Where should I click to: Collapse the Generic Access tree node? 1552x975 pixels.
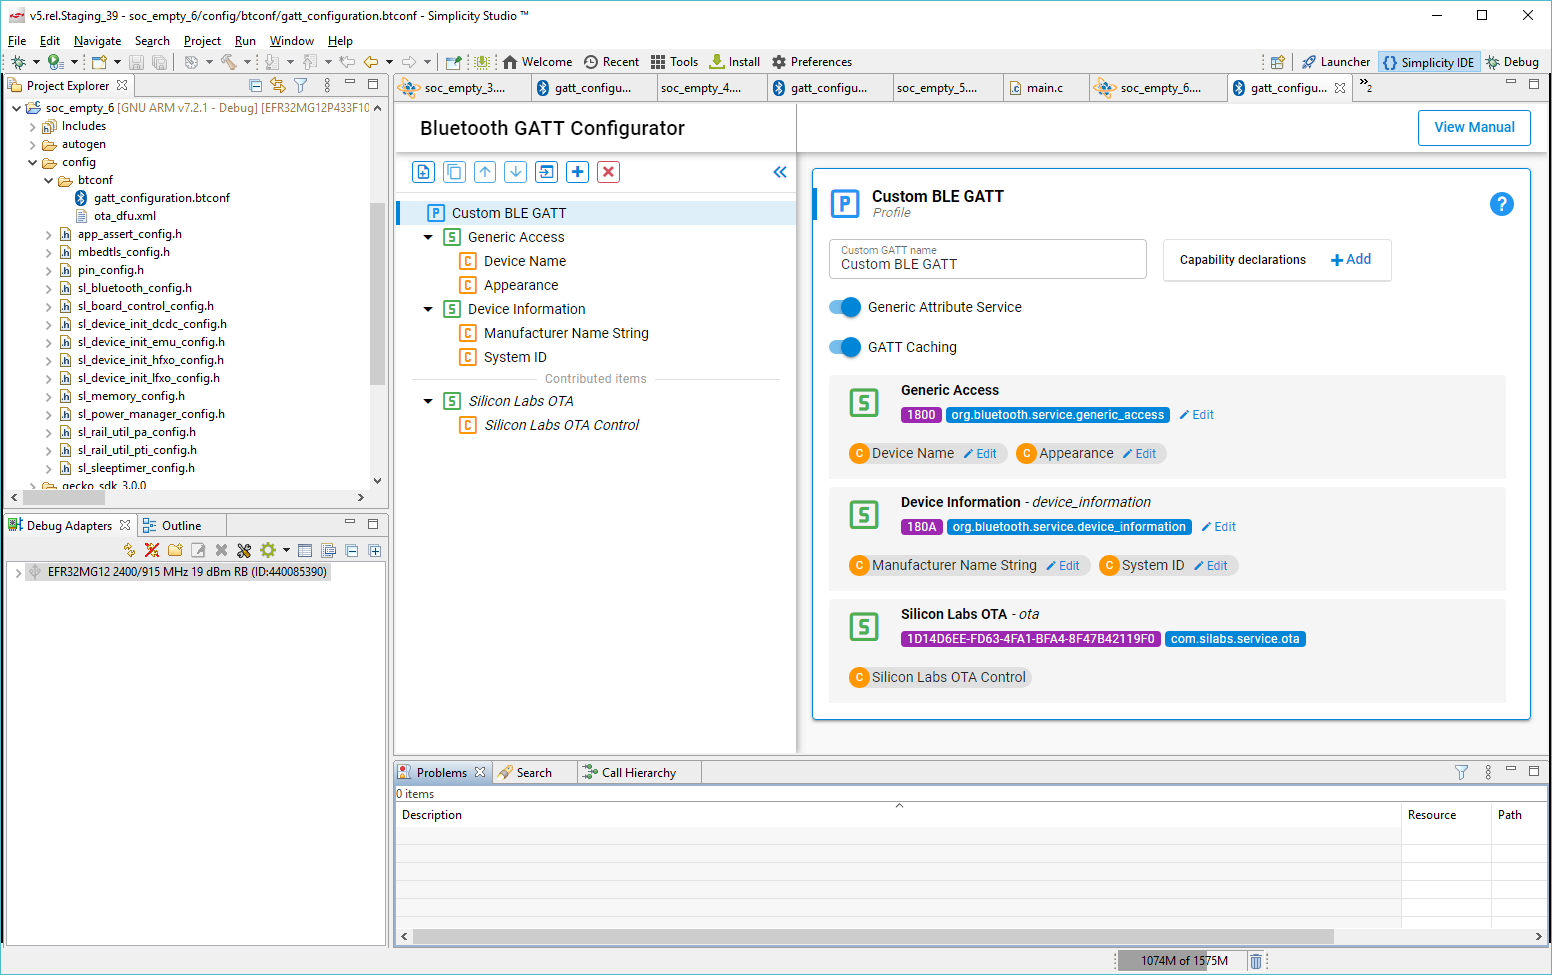[x=429, y=237]
